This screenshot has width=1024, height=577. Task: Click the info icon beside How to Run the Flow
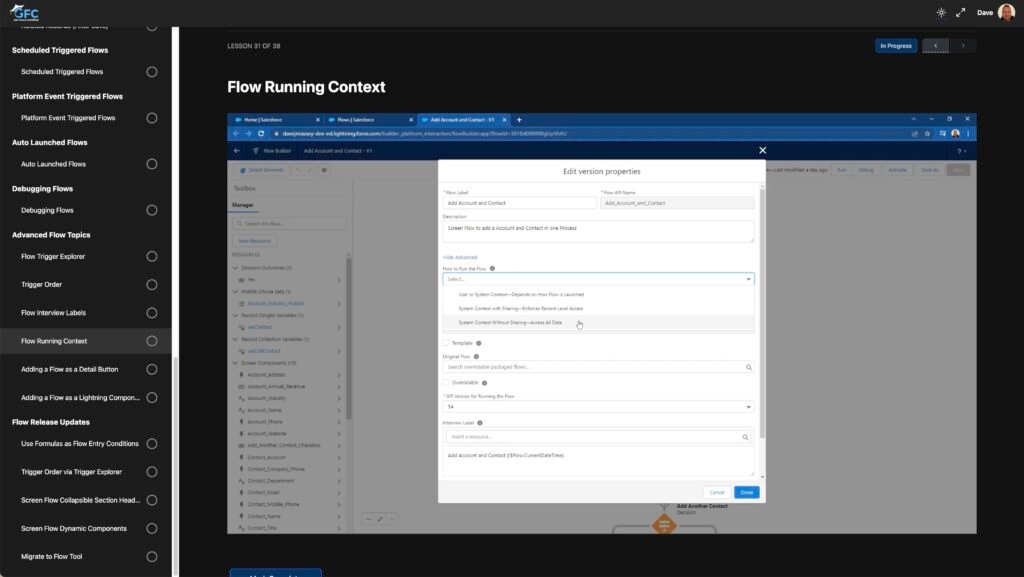point(492,268)
